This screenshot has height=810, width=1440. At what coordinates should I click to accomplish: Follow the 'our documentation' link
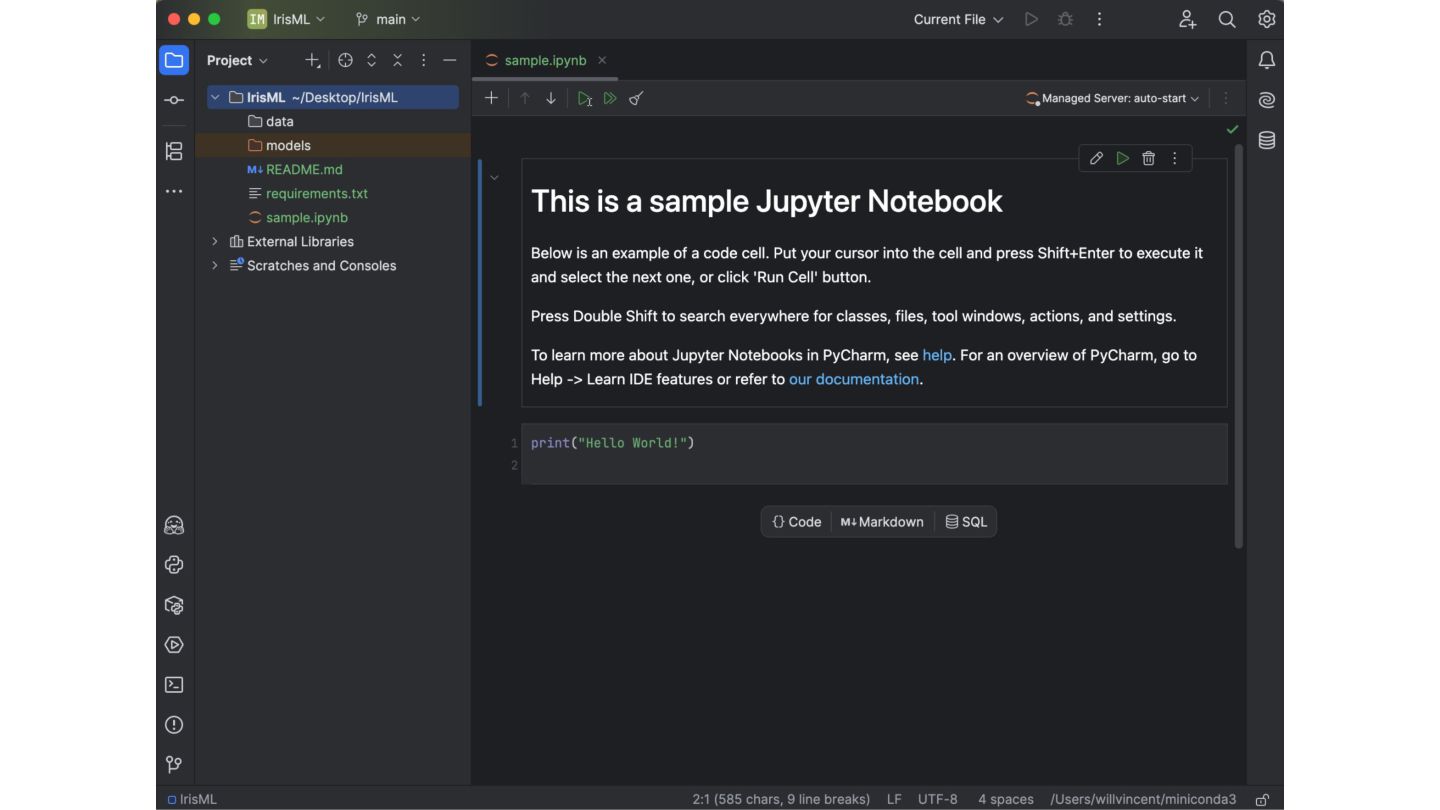(x=853, y=379)
